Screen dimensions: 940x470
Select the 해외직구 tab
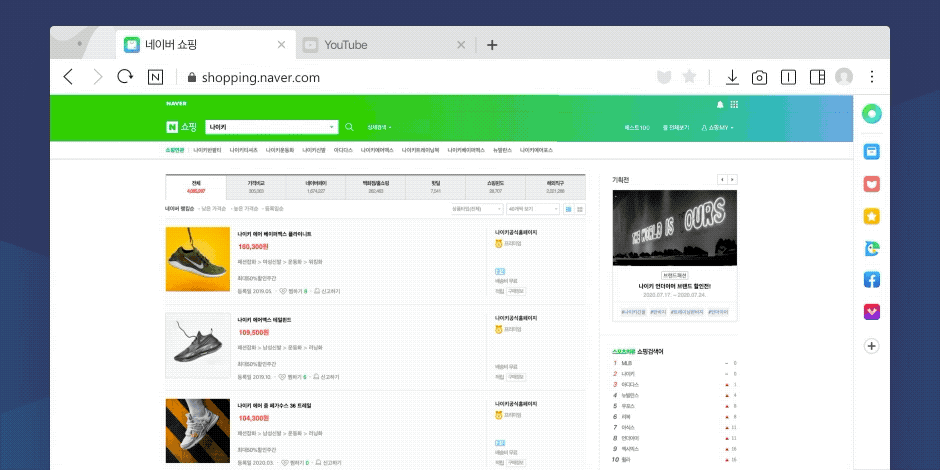pos(556,187)
